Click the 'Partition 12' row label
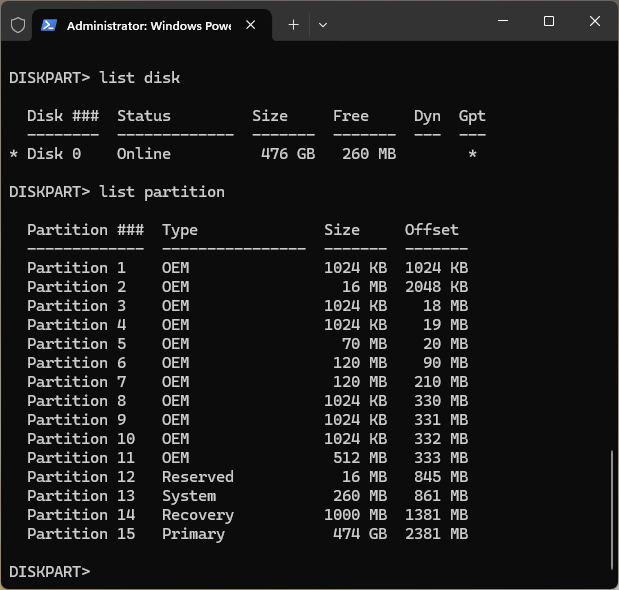The height and width of the screenshot is (590, 619). [81, 477]
